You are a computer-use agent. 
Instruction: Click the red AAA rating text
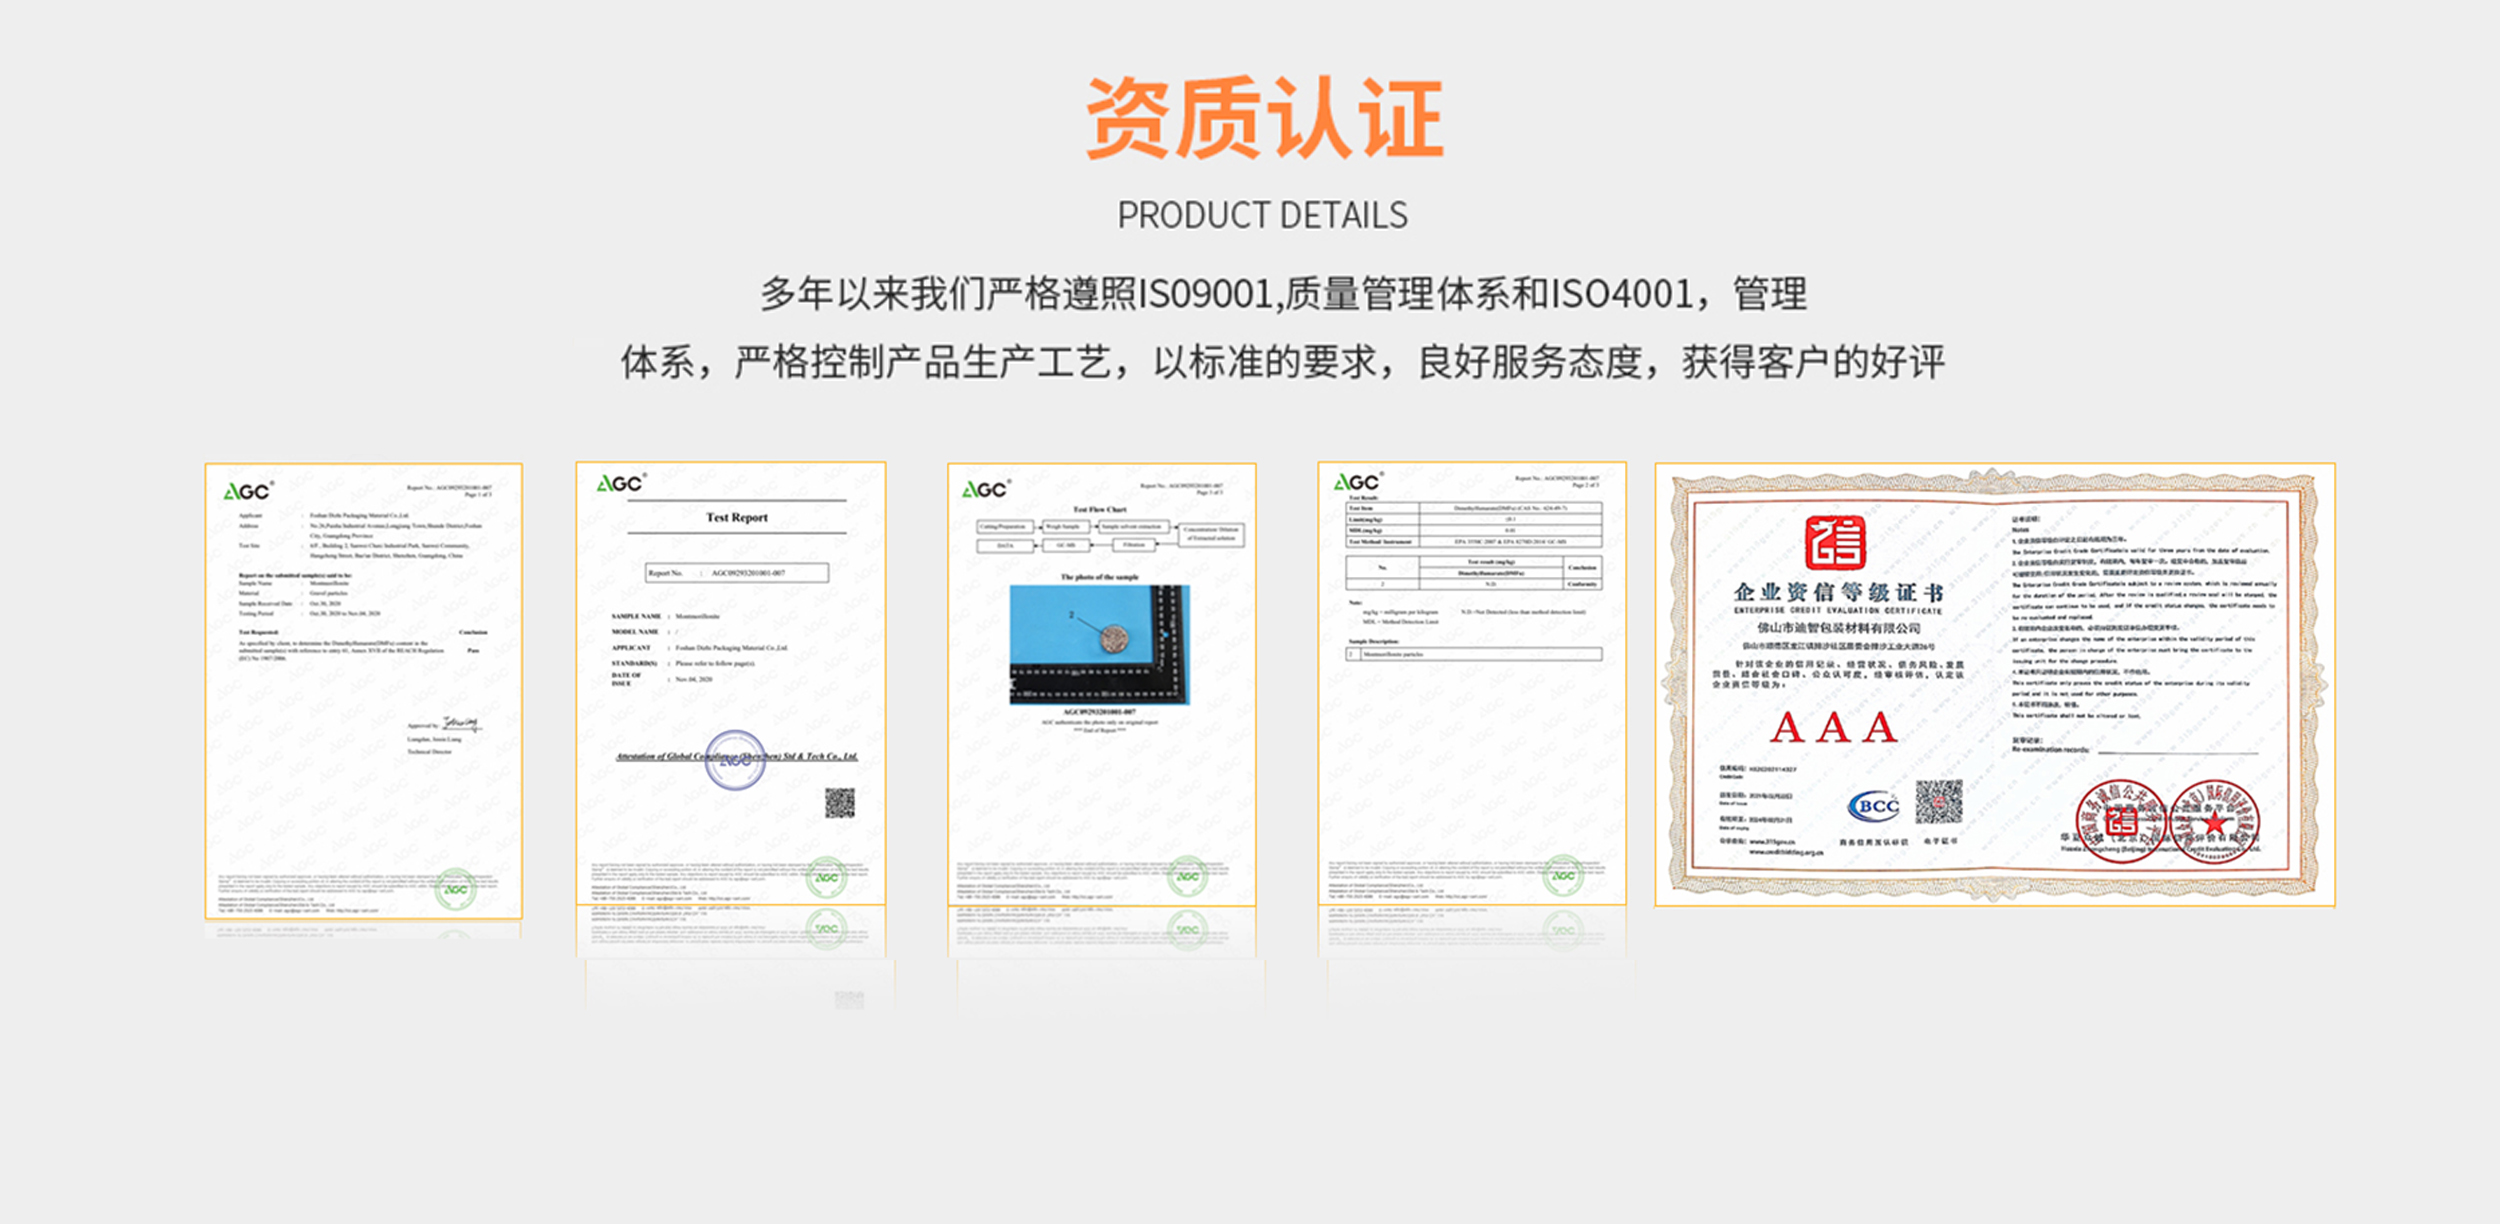[x=1834, y=727]
